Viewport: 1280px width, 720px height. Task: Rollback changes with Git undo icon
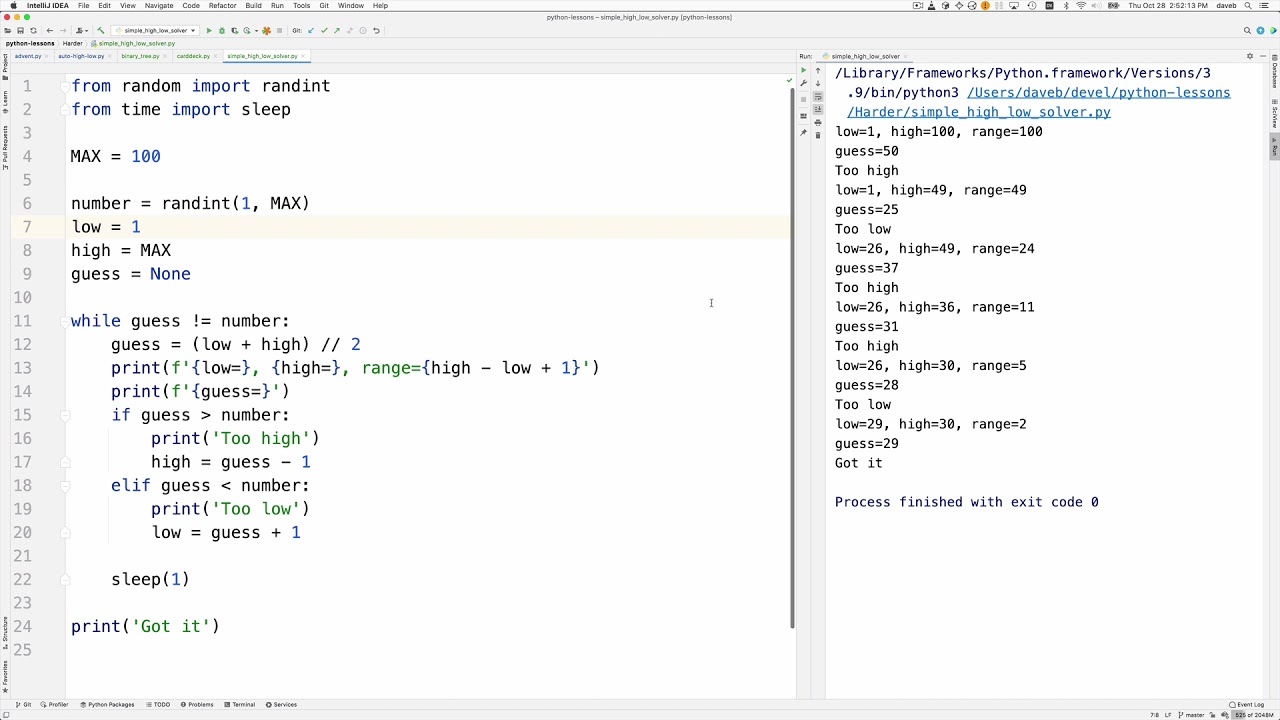[x=376, y=31]
